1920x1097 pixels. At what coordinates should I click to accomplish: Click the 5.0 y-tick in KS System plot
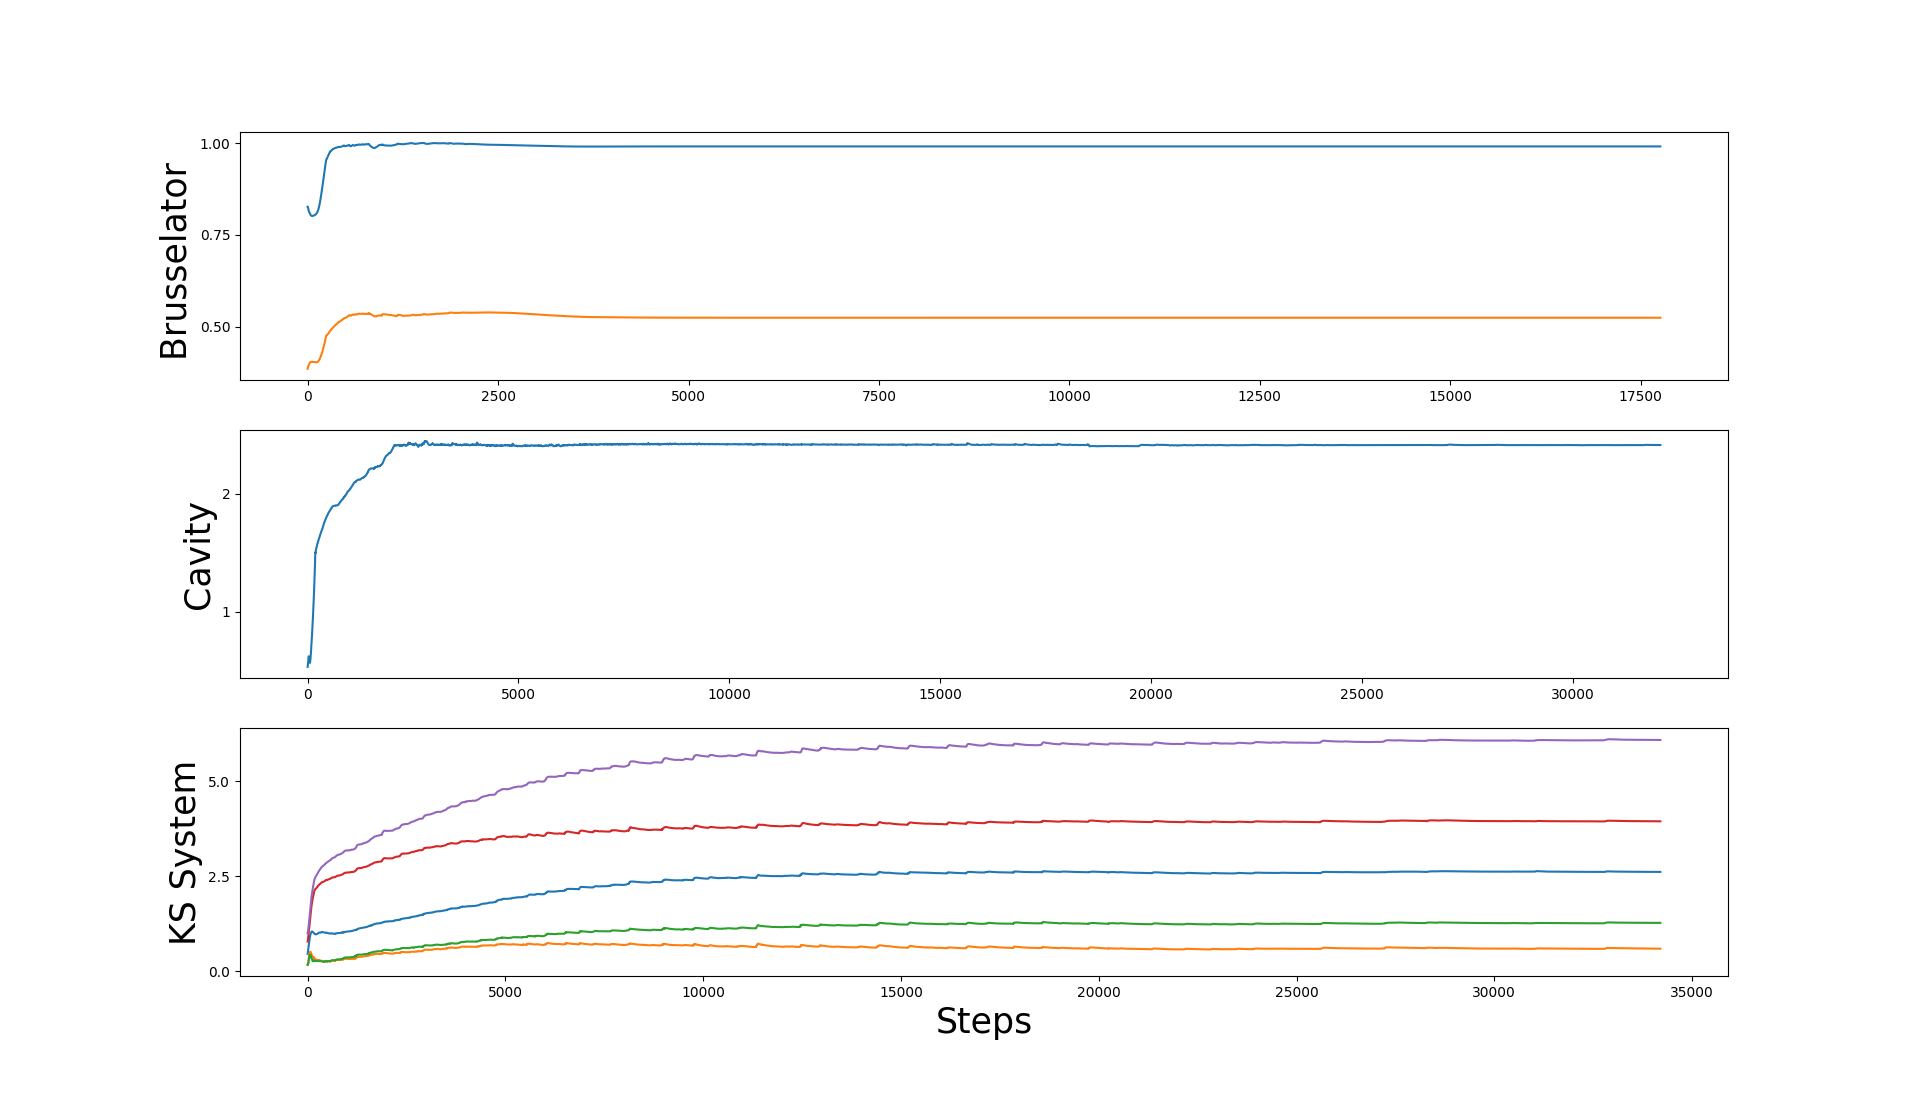click(218, 781)
